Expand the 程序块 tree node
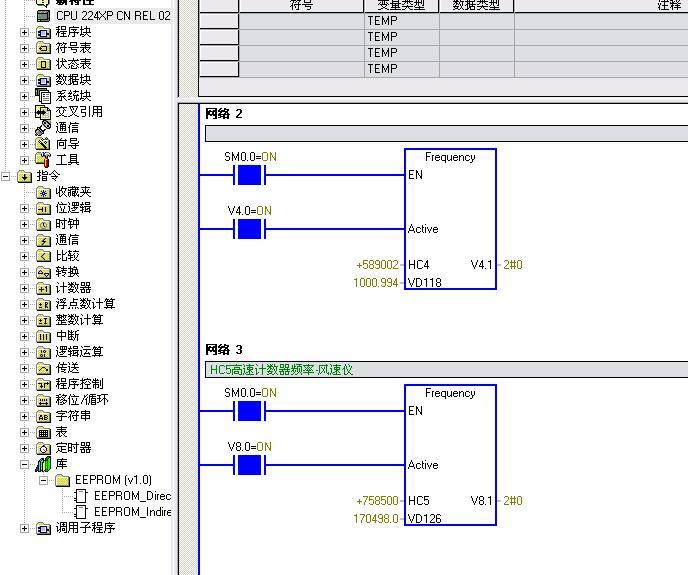Viewport: 688px width, 575px height. pyautogui.click(x=25, y=32)
